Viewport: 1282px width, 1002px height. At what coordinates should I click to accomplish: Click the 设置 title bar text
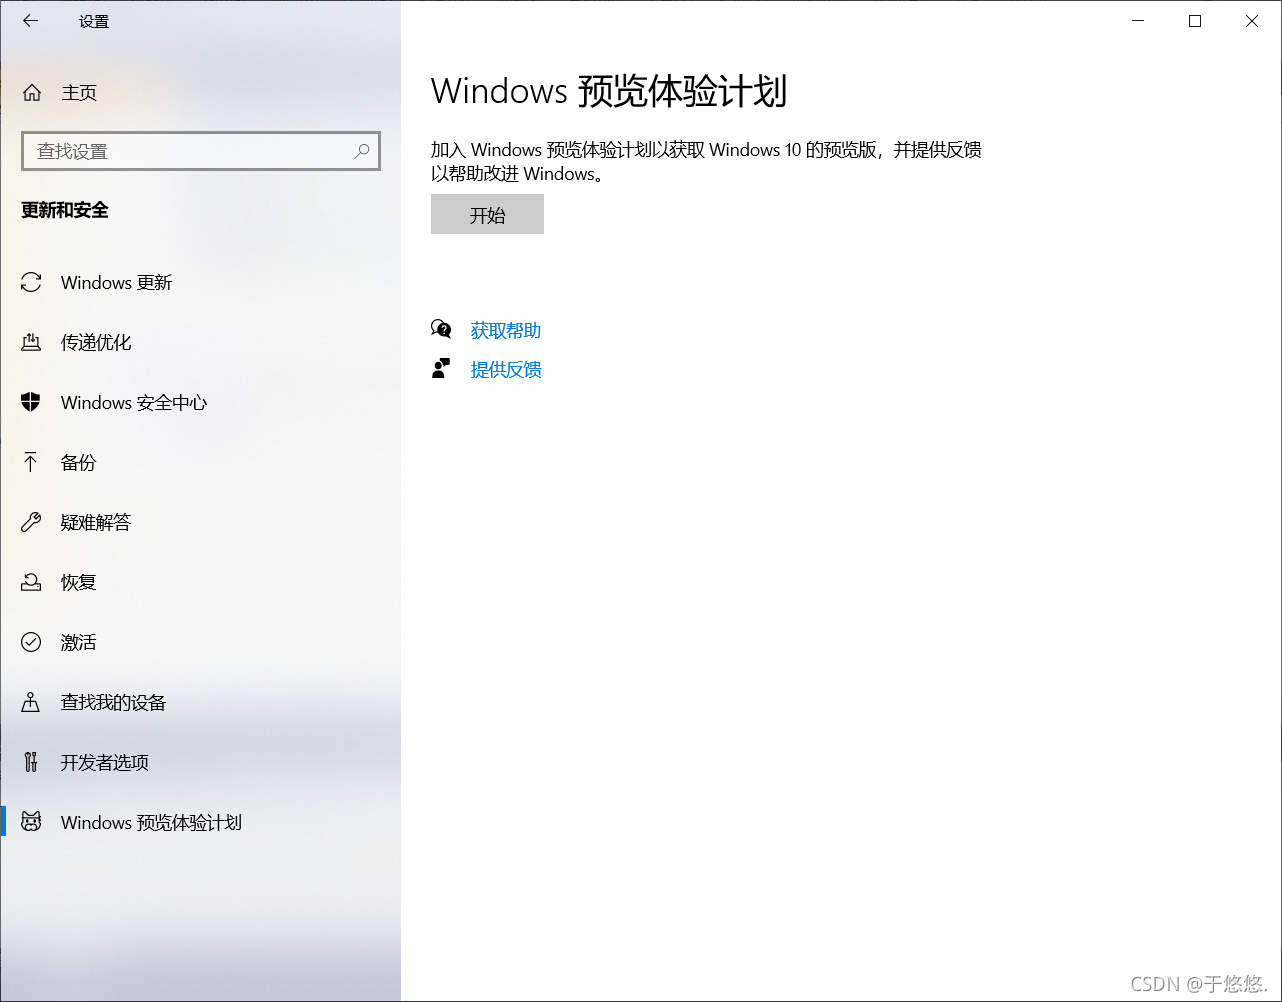coord(94,21)
